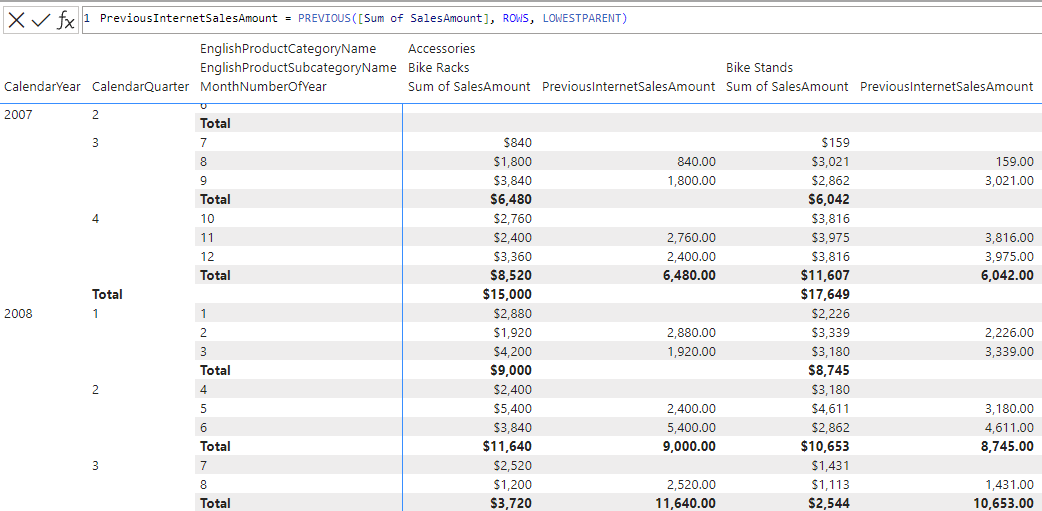1042x511 pixels.
Task: Commit the formula using the checkmark icon
Action: 41,19
